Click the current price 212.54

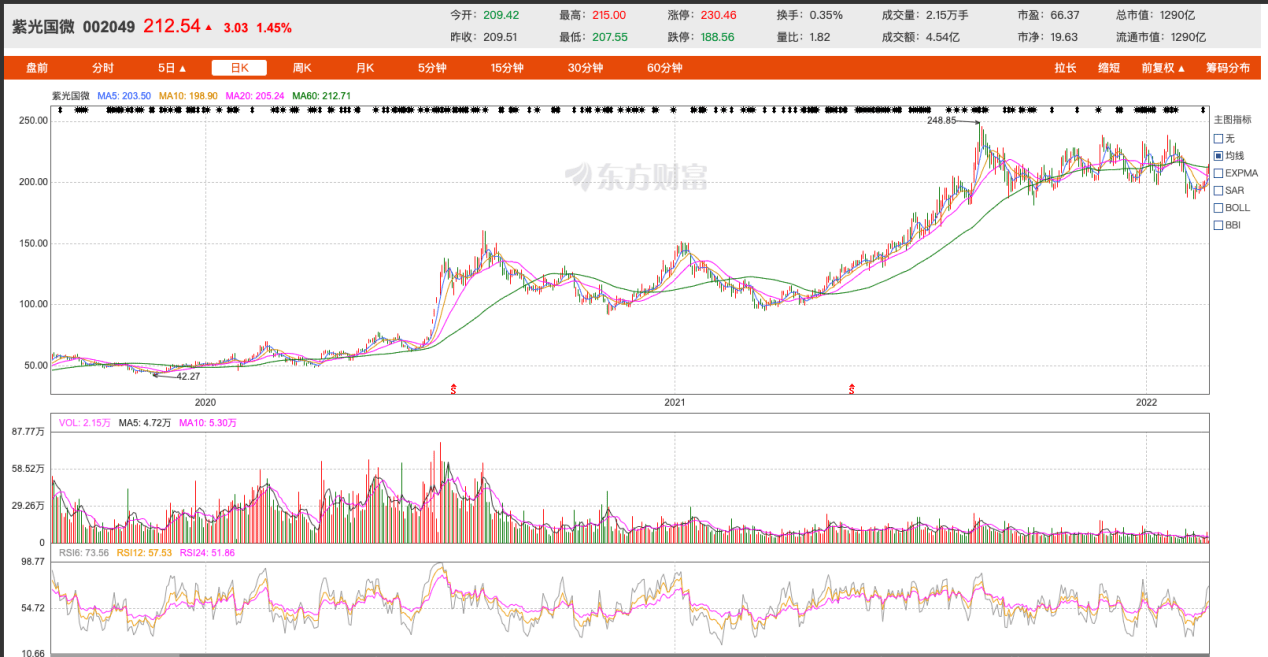[x=172, y=26]
